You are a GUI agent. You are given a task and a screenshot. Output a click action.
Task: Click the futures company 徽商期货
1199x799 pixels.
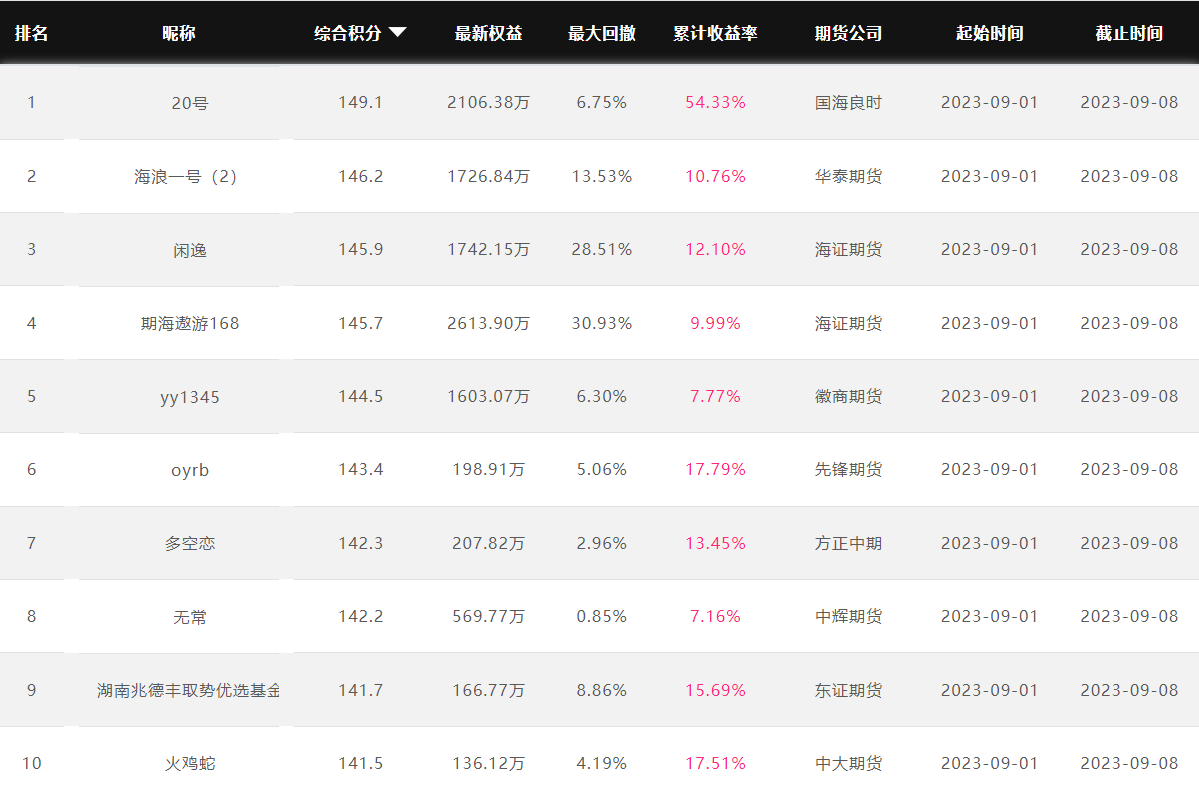coord(849,396)
